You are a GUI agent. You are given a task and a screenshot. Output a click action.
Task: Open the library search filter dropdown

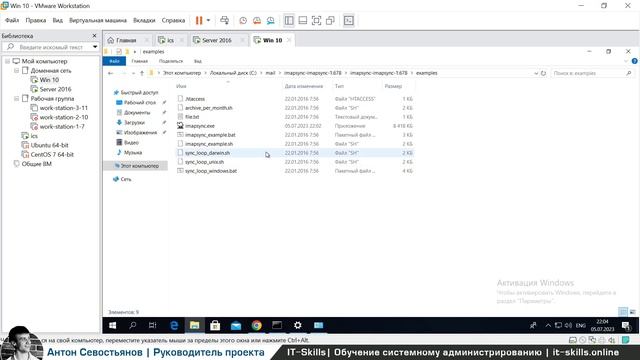click(95, 47)
